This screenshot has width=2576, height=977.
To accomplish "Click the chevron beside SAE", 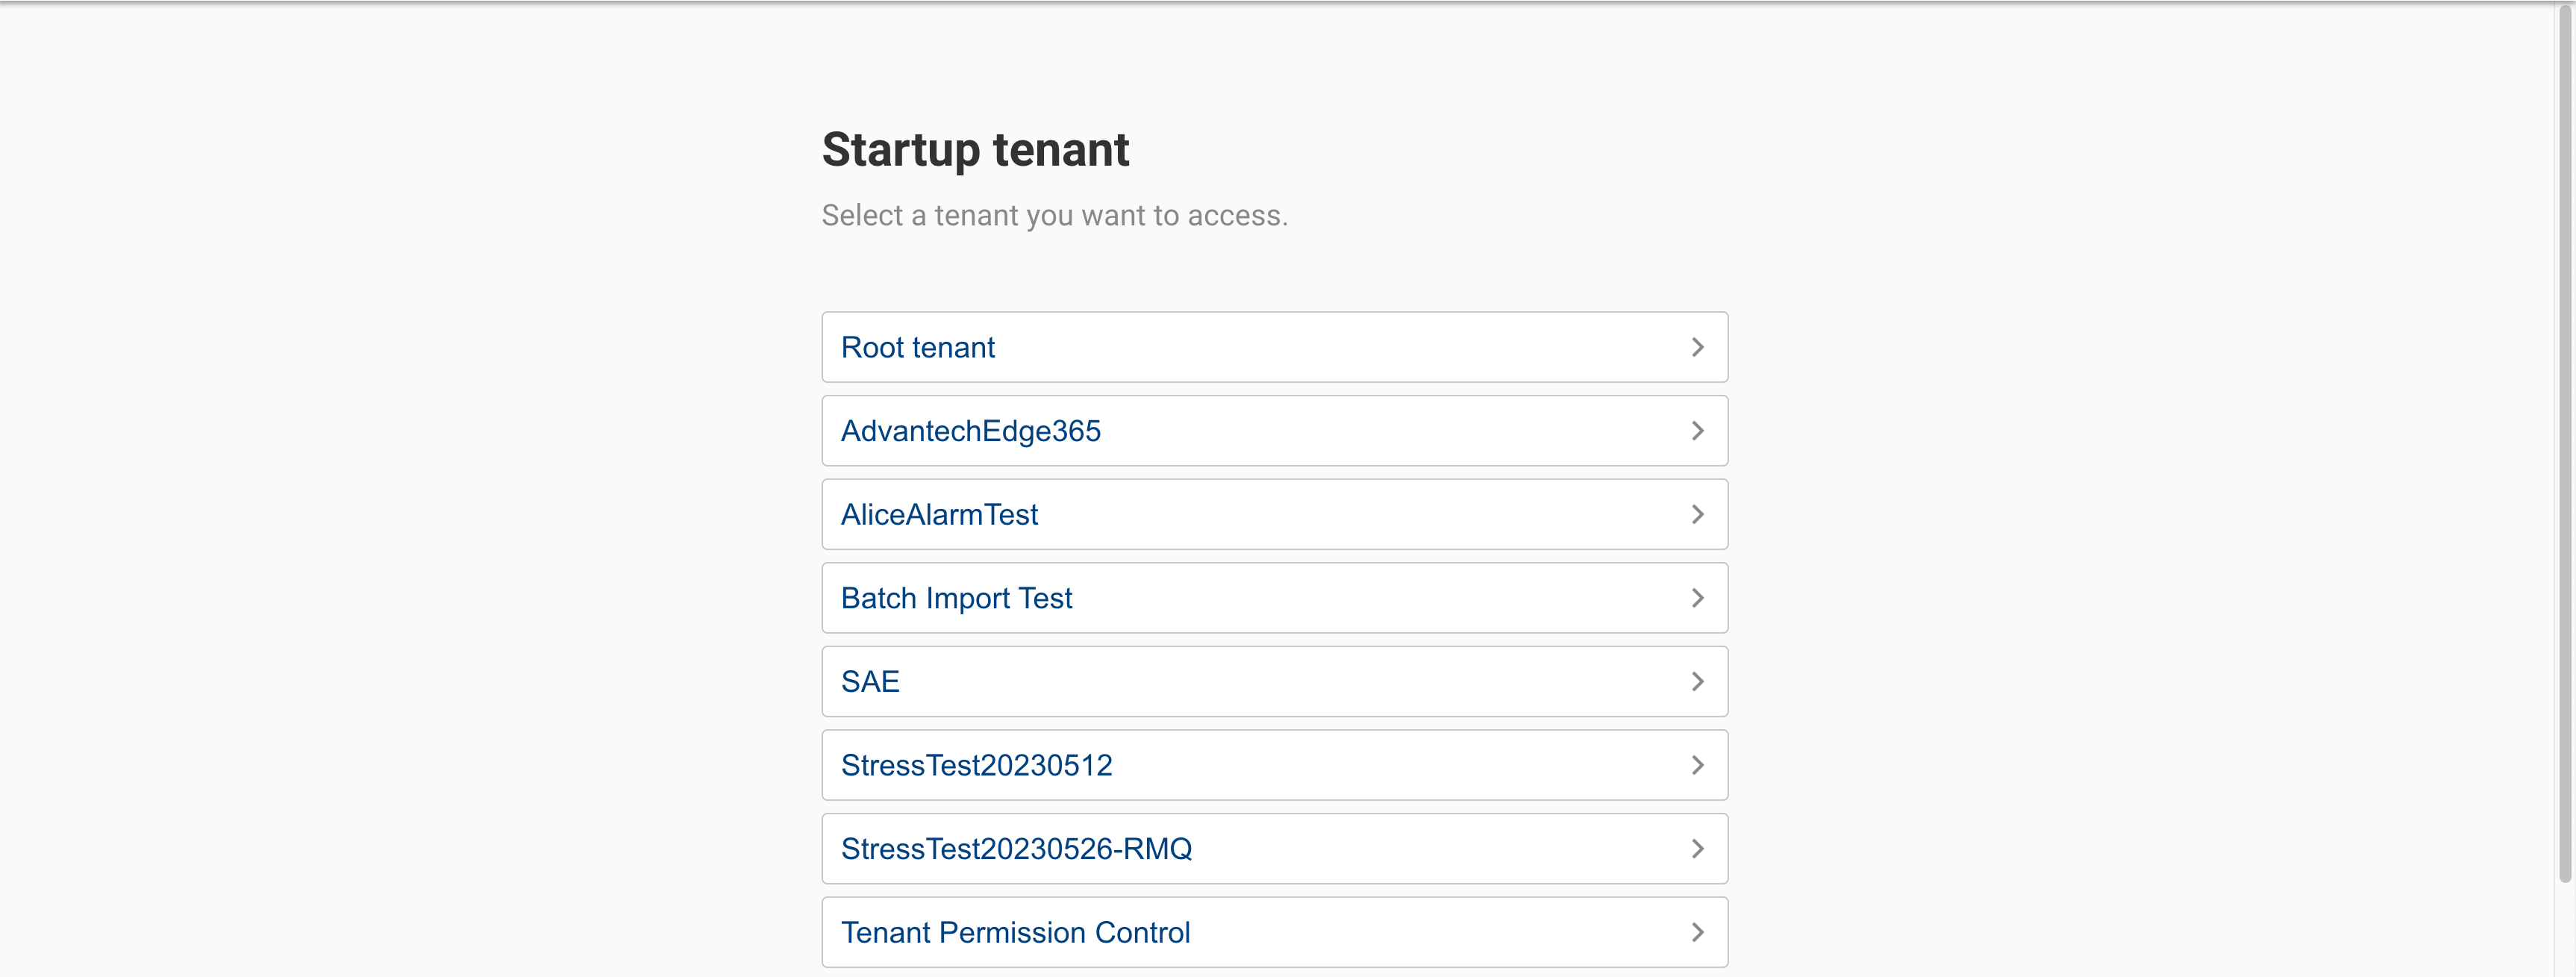I will pyautogui.click(x=1697, y=681).
